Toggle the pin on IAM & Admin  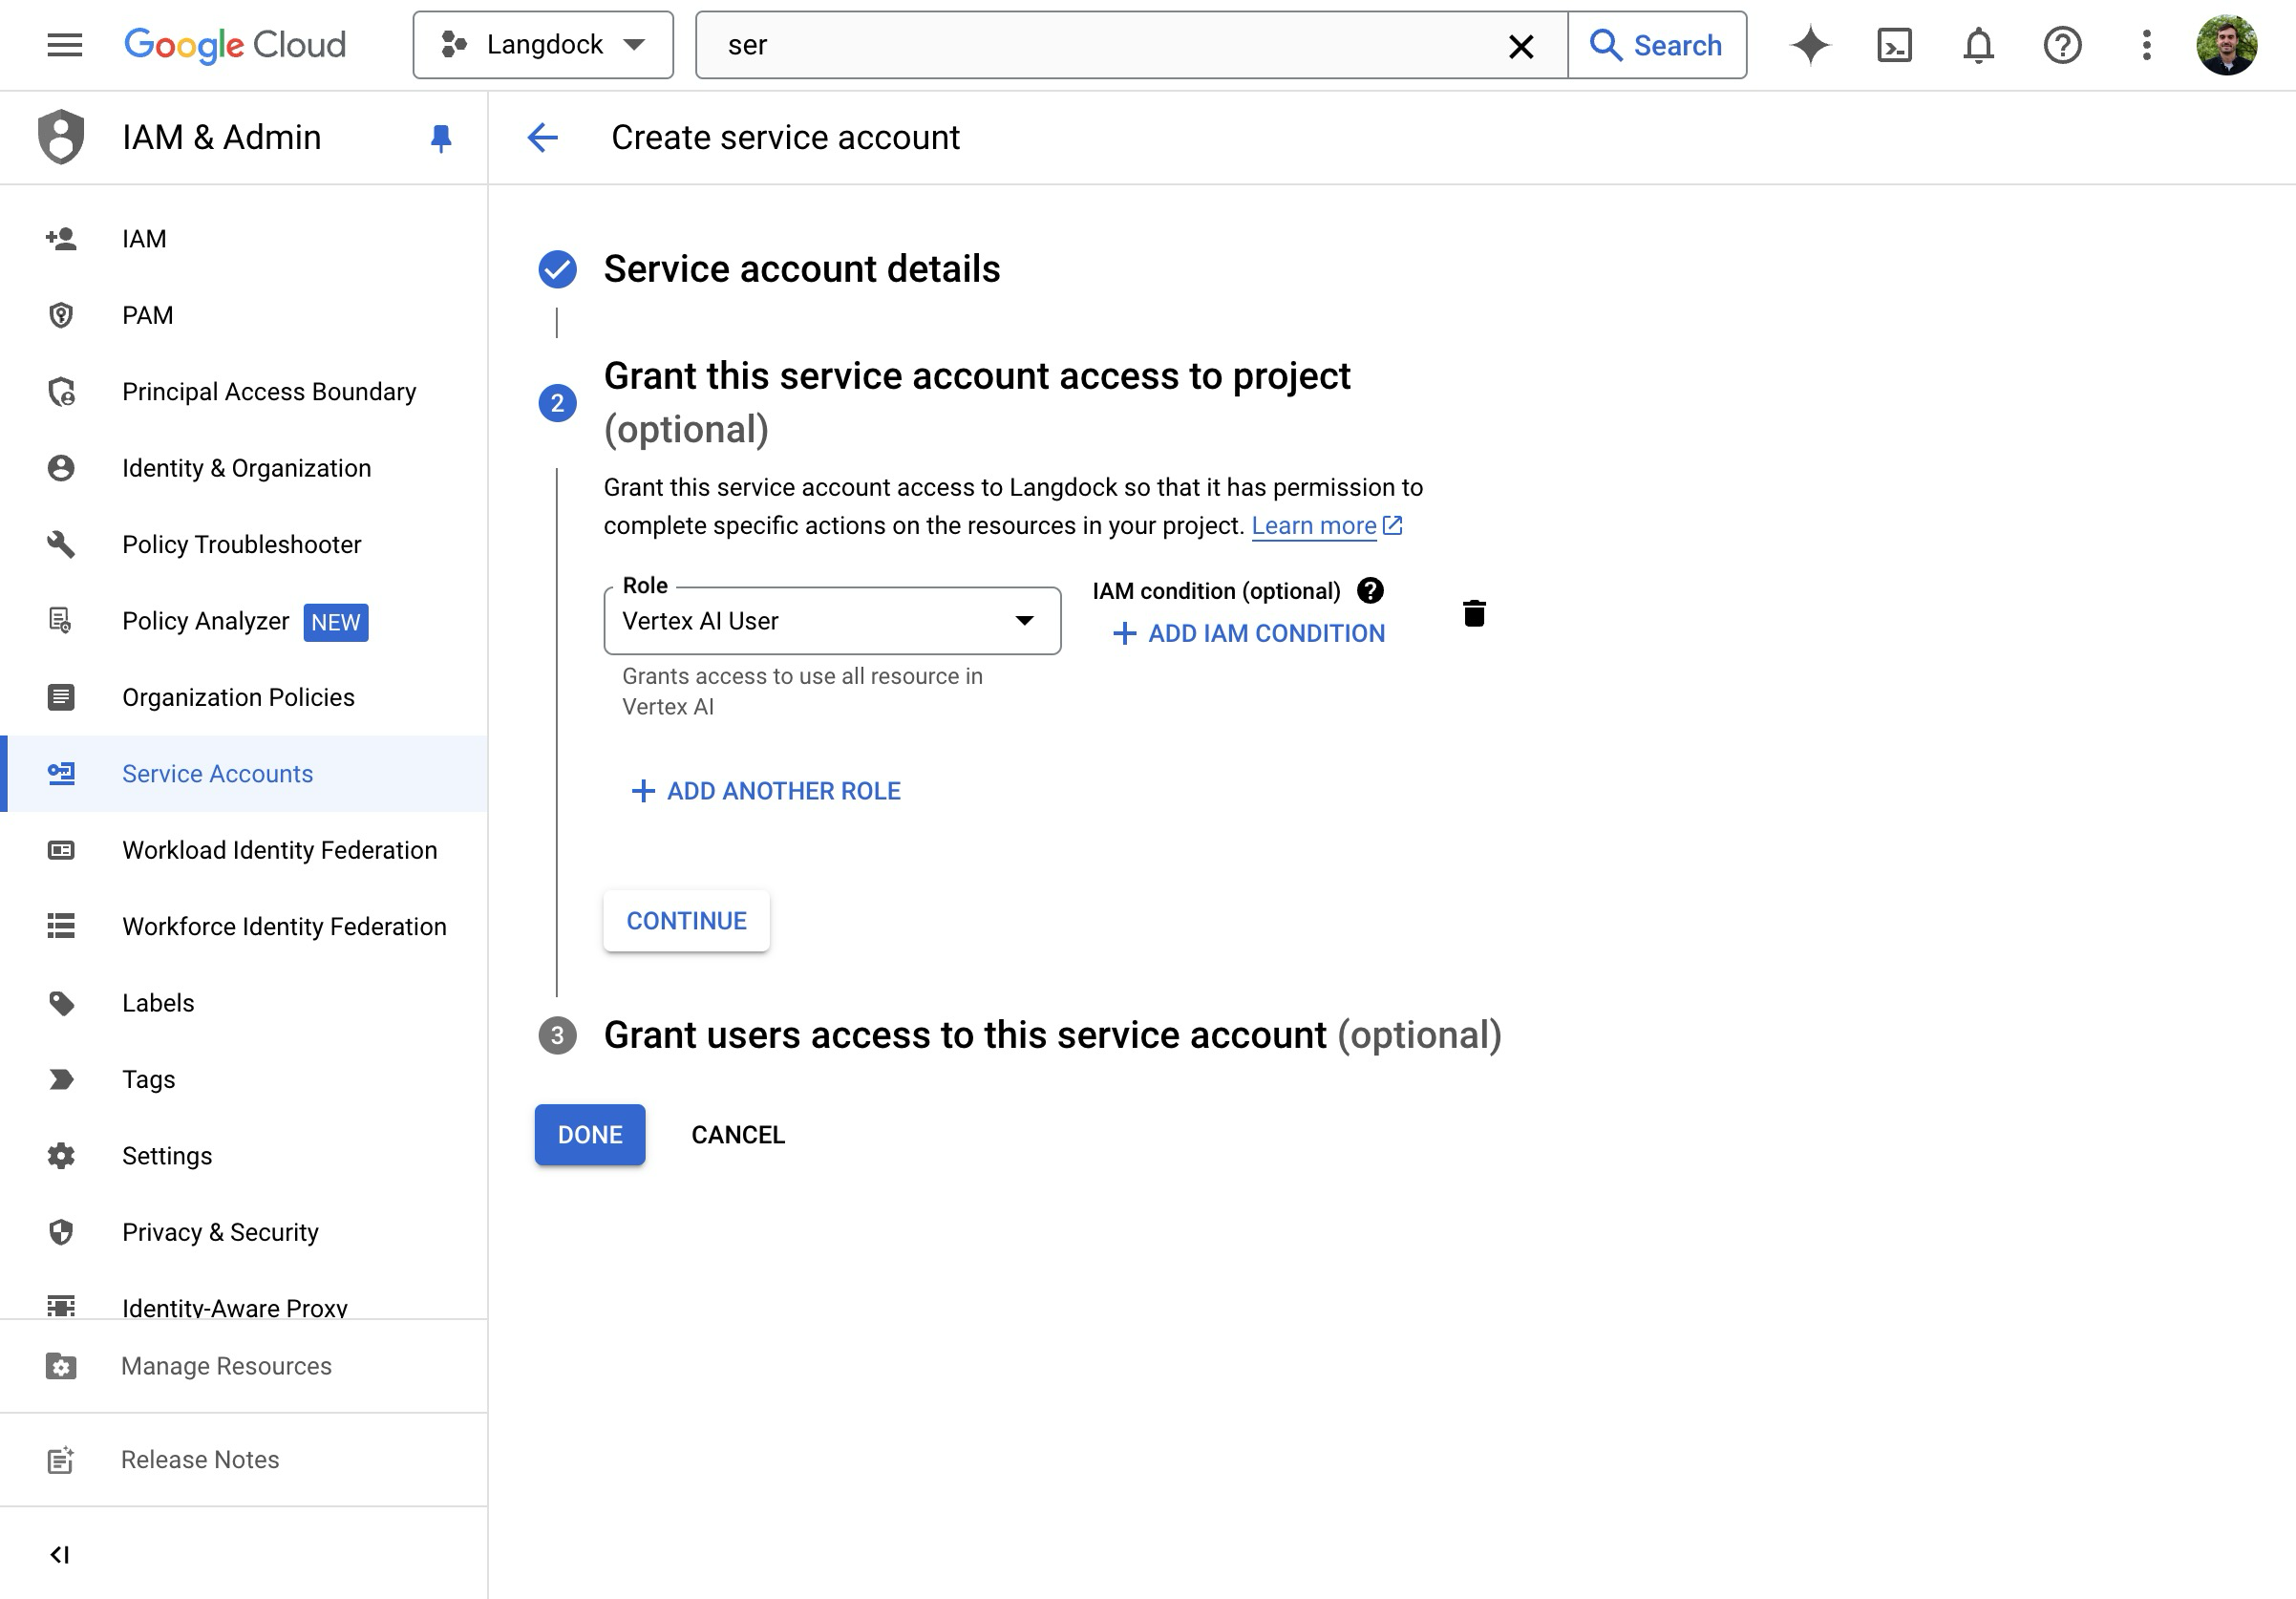(440, 138)
